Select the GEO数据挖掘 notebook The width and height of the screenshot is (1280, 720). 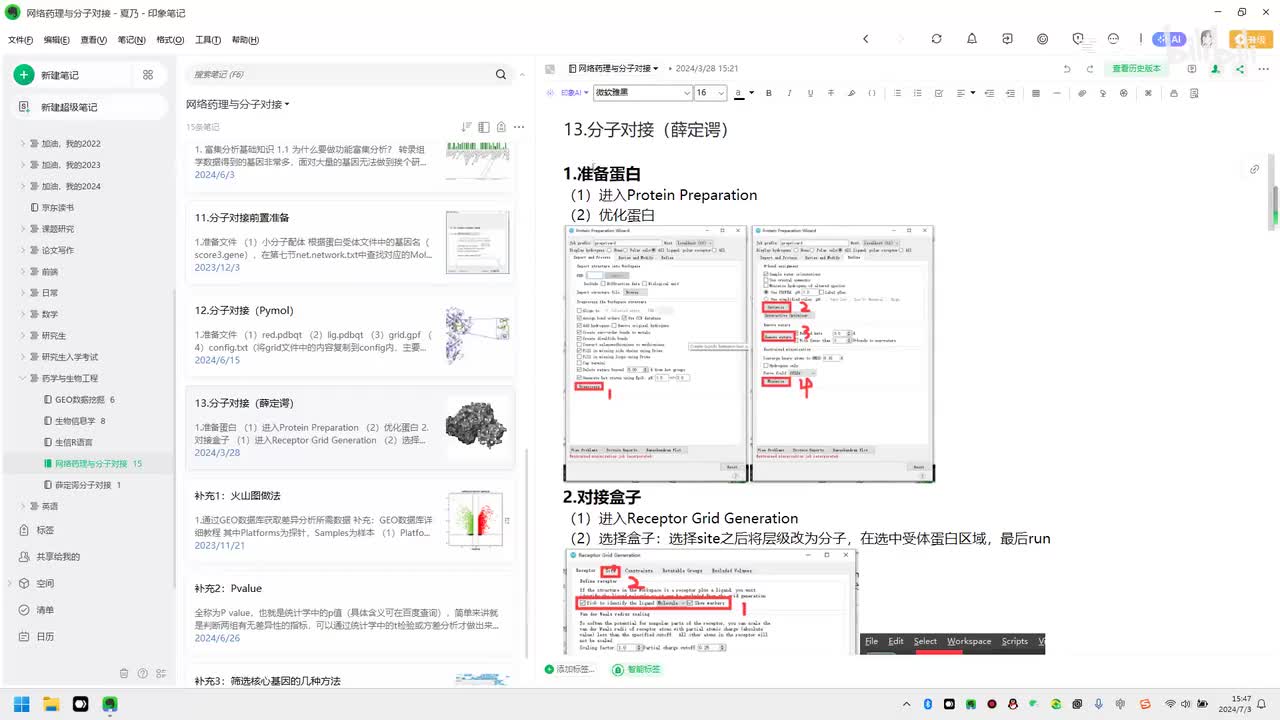coord(80,399)
